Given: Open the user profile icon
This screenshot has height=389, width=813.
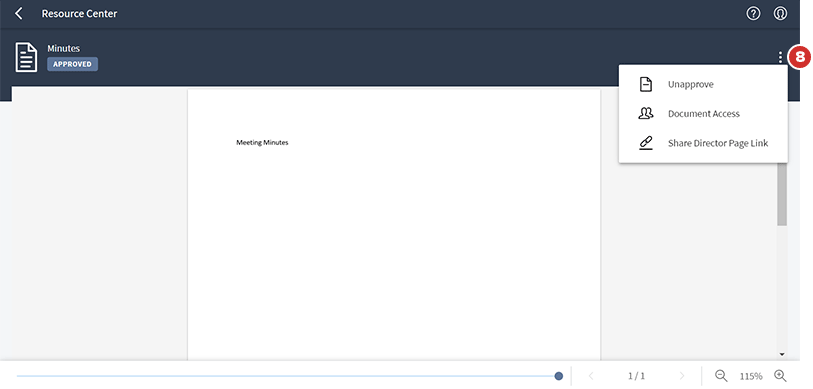Looking at the screenshot, I should [780, 13].
